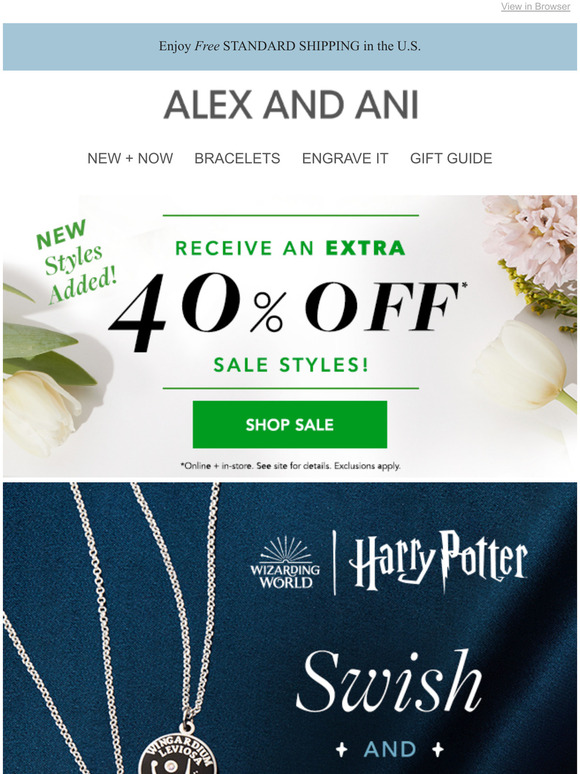This screenshot has height=774, width=580.
Task: Click the New Styles Added badge
Action: (75, 261)
